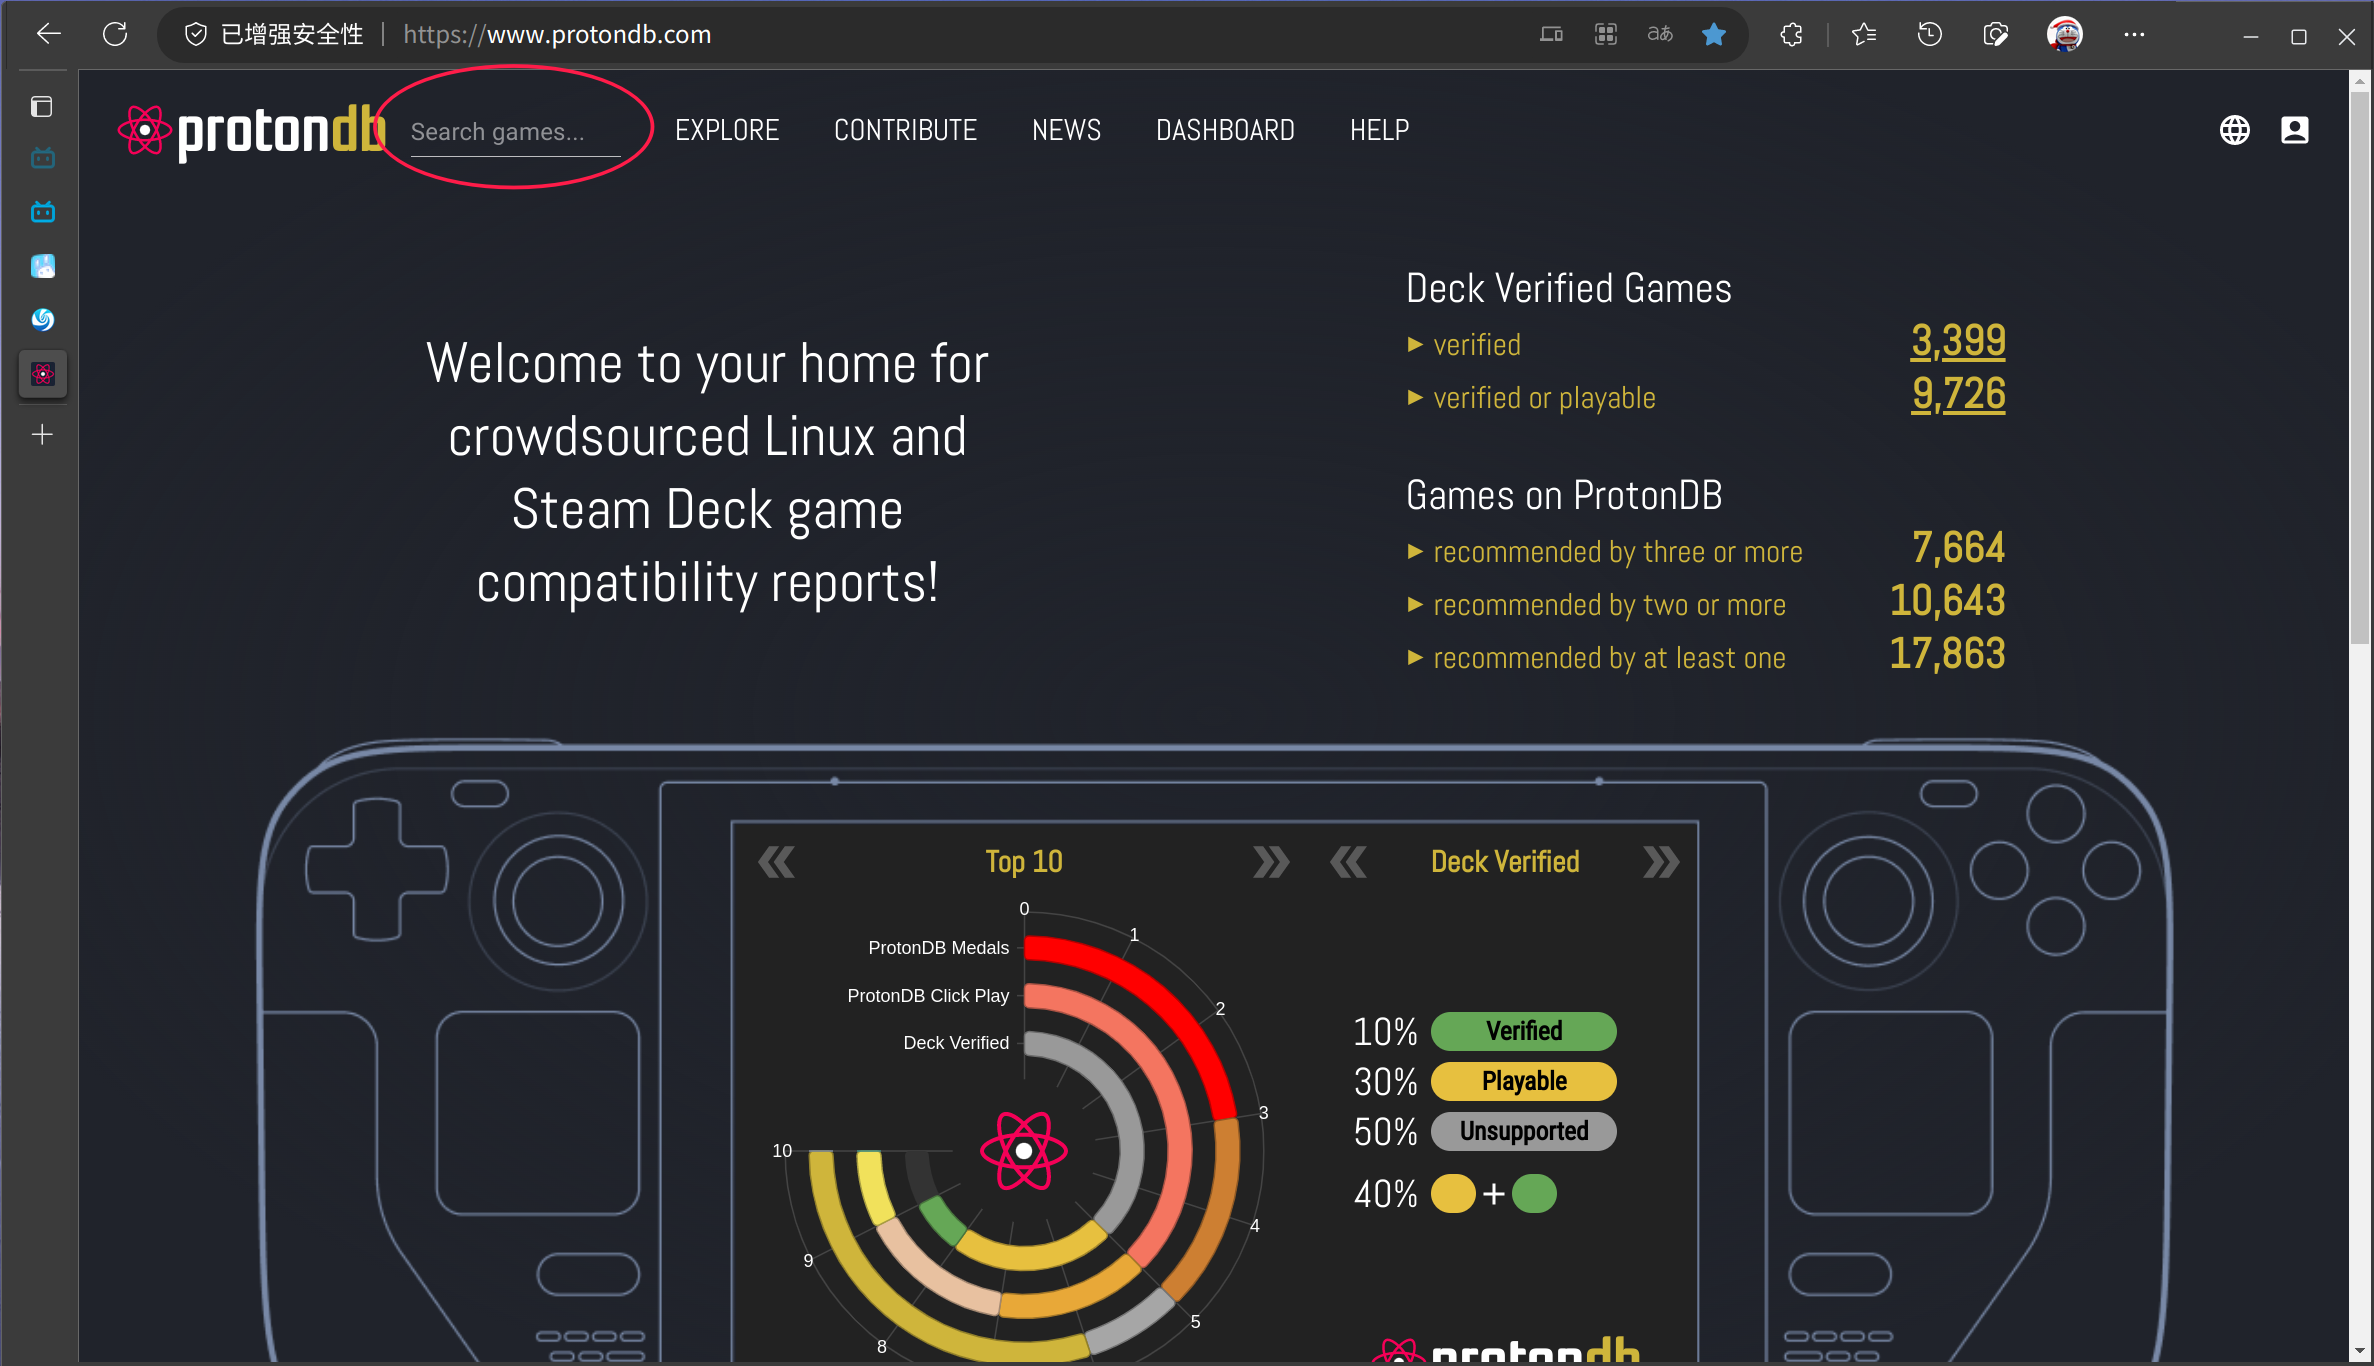Open the EXPLORE menu item
The image size is (2374, 1366).
point(727,130)
